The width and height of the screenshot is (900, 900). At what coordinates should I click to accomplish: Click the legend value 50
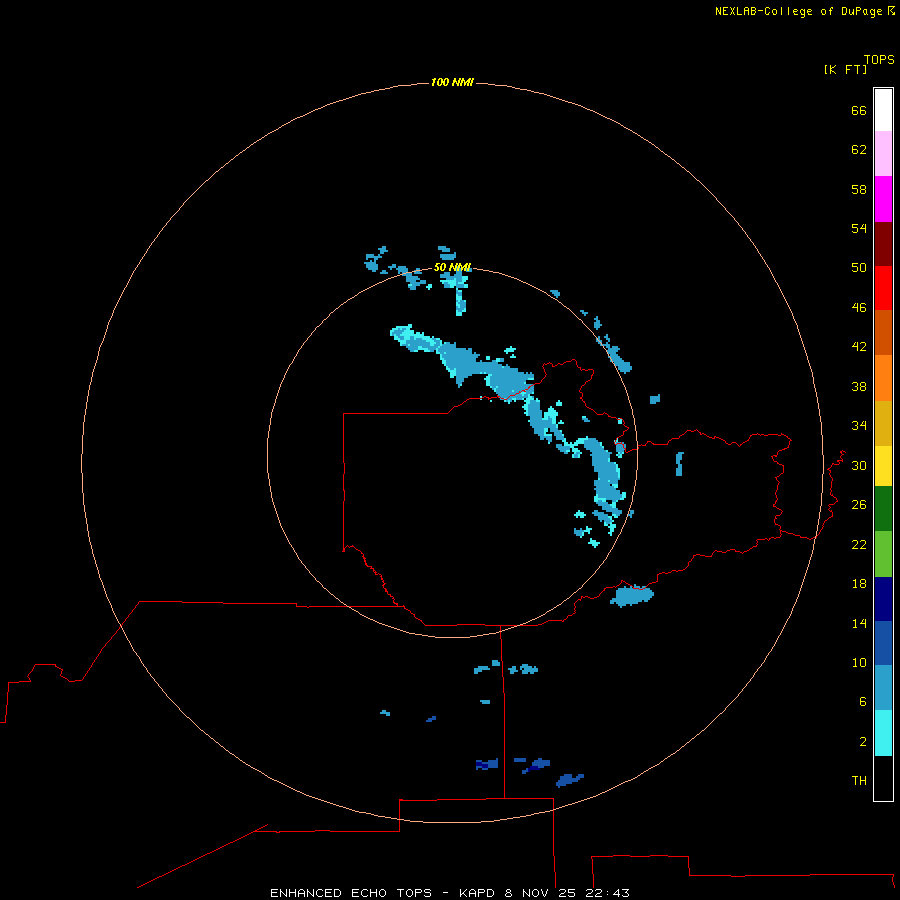pos(859,268)
